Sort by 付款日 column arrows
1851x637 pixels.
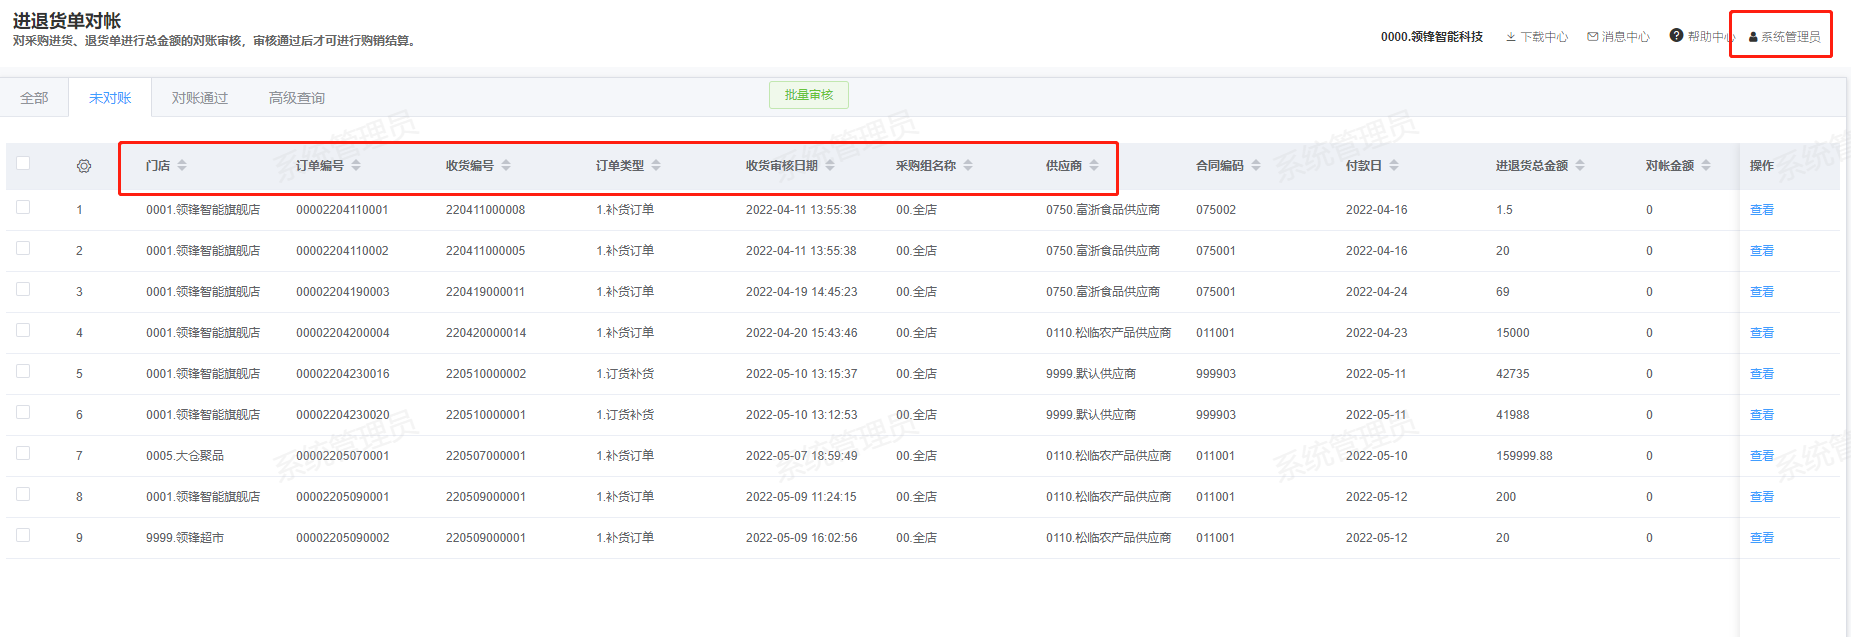tap(1394, 166)
